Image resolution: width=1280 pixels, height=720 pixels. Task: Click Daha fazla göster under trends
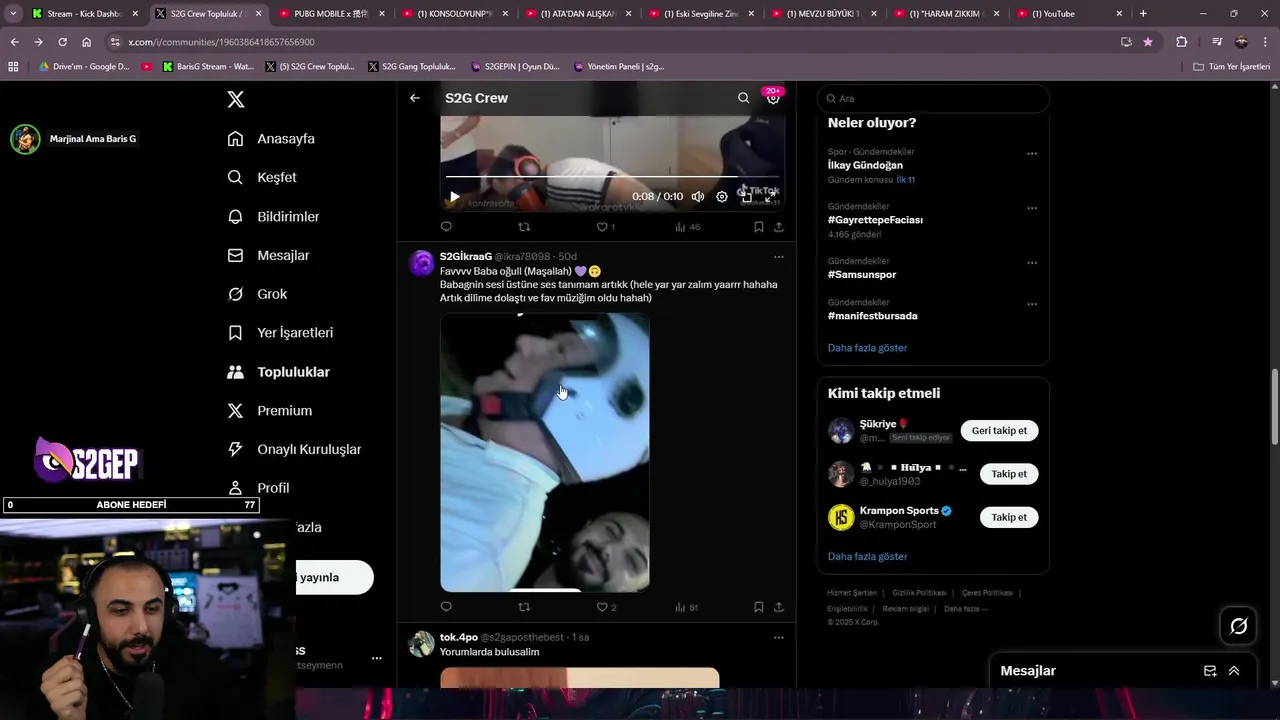coord(867,348)
